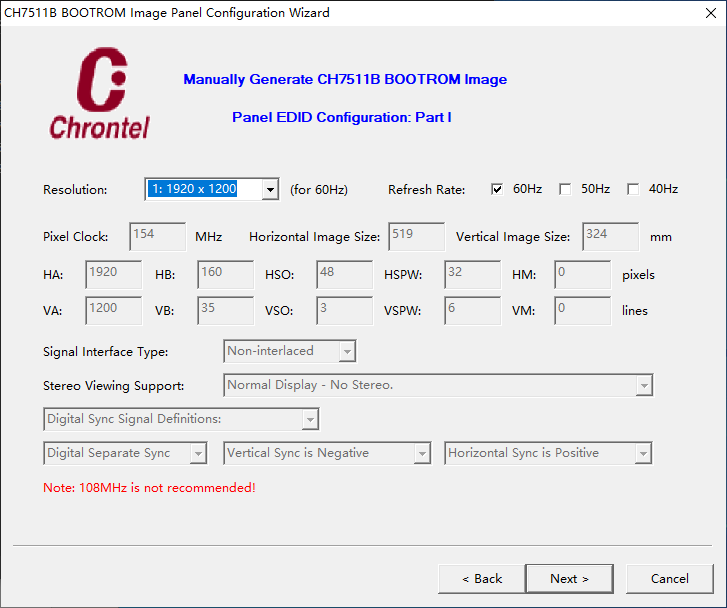This screenshot has height=608, width=727.
Task: Close the BOOTROM configuration wizard window
Action: point(711,13)
